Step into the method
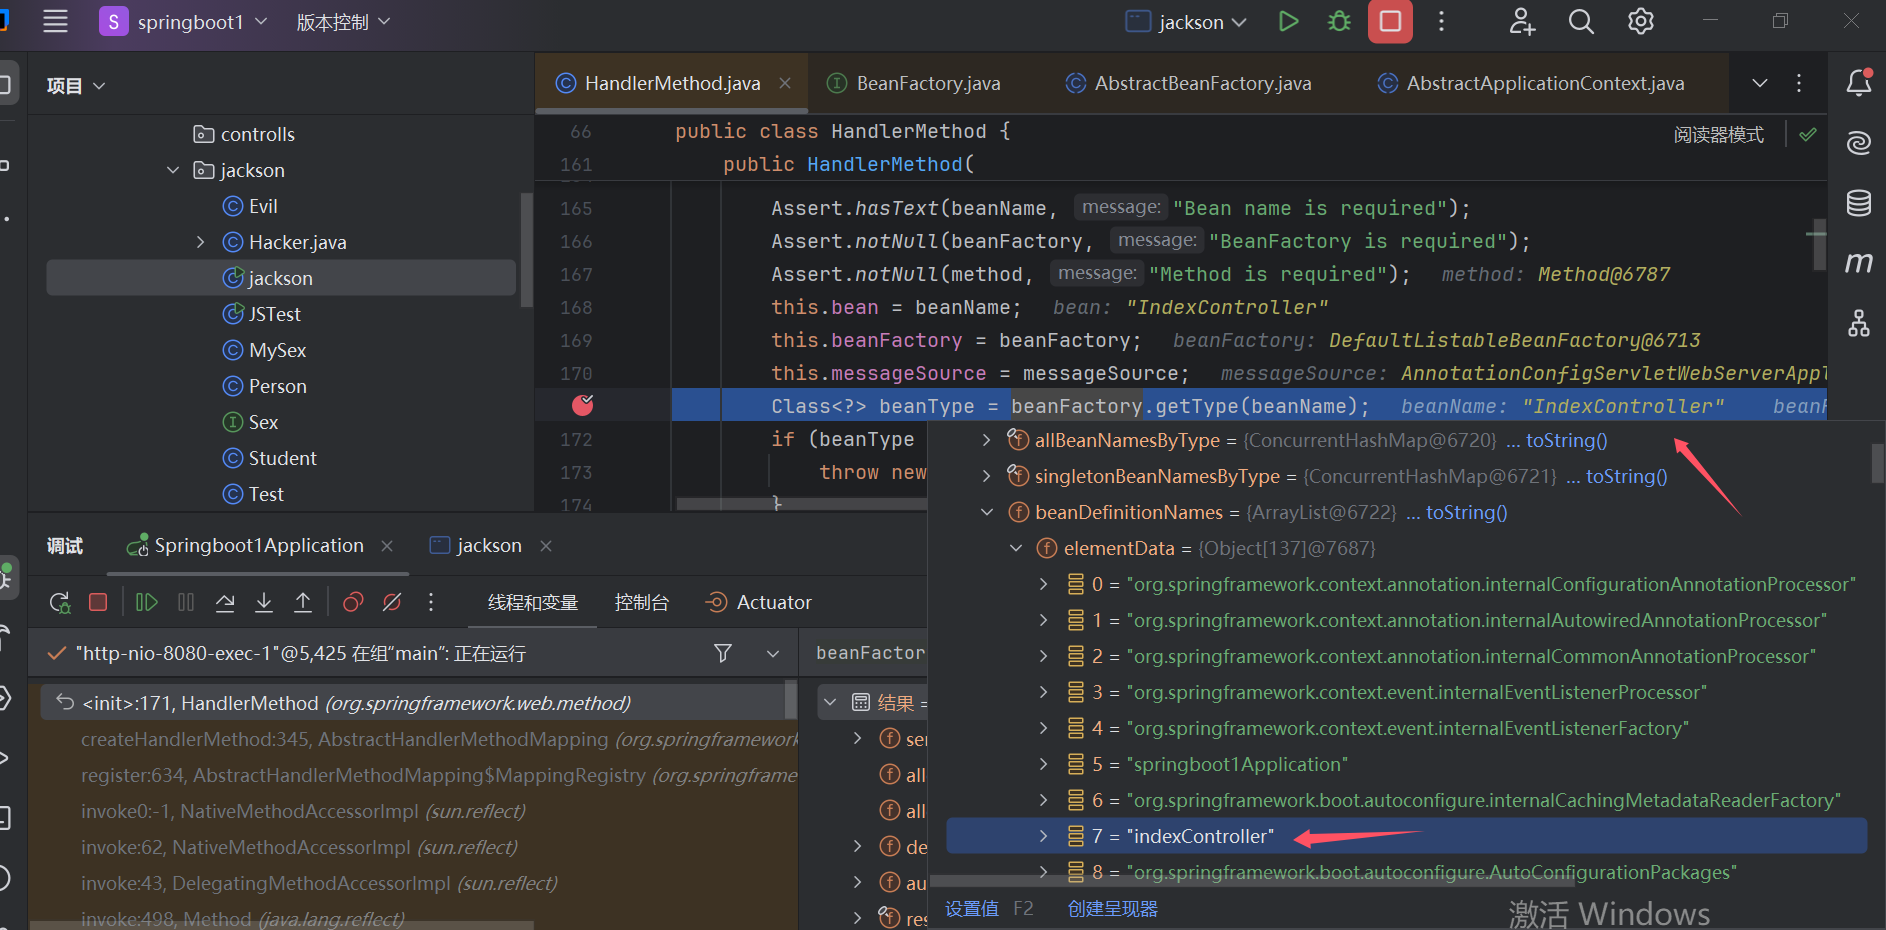The width and height of the screenshot is (1886, 930). point(264,602)
